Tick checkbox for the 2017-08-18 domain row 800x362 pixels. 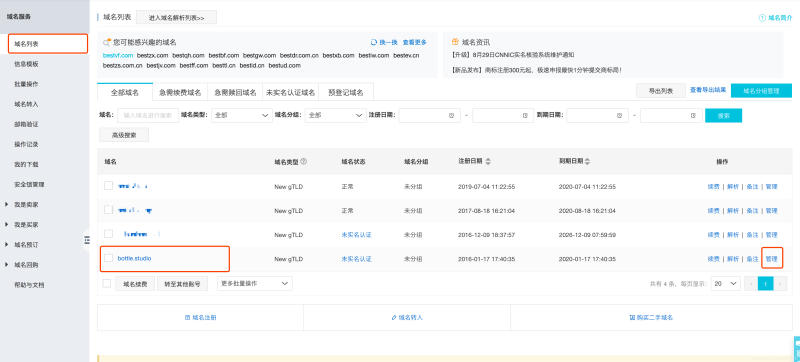(108, 210)
